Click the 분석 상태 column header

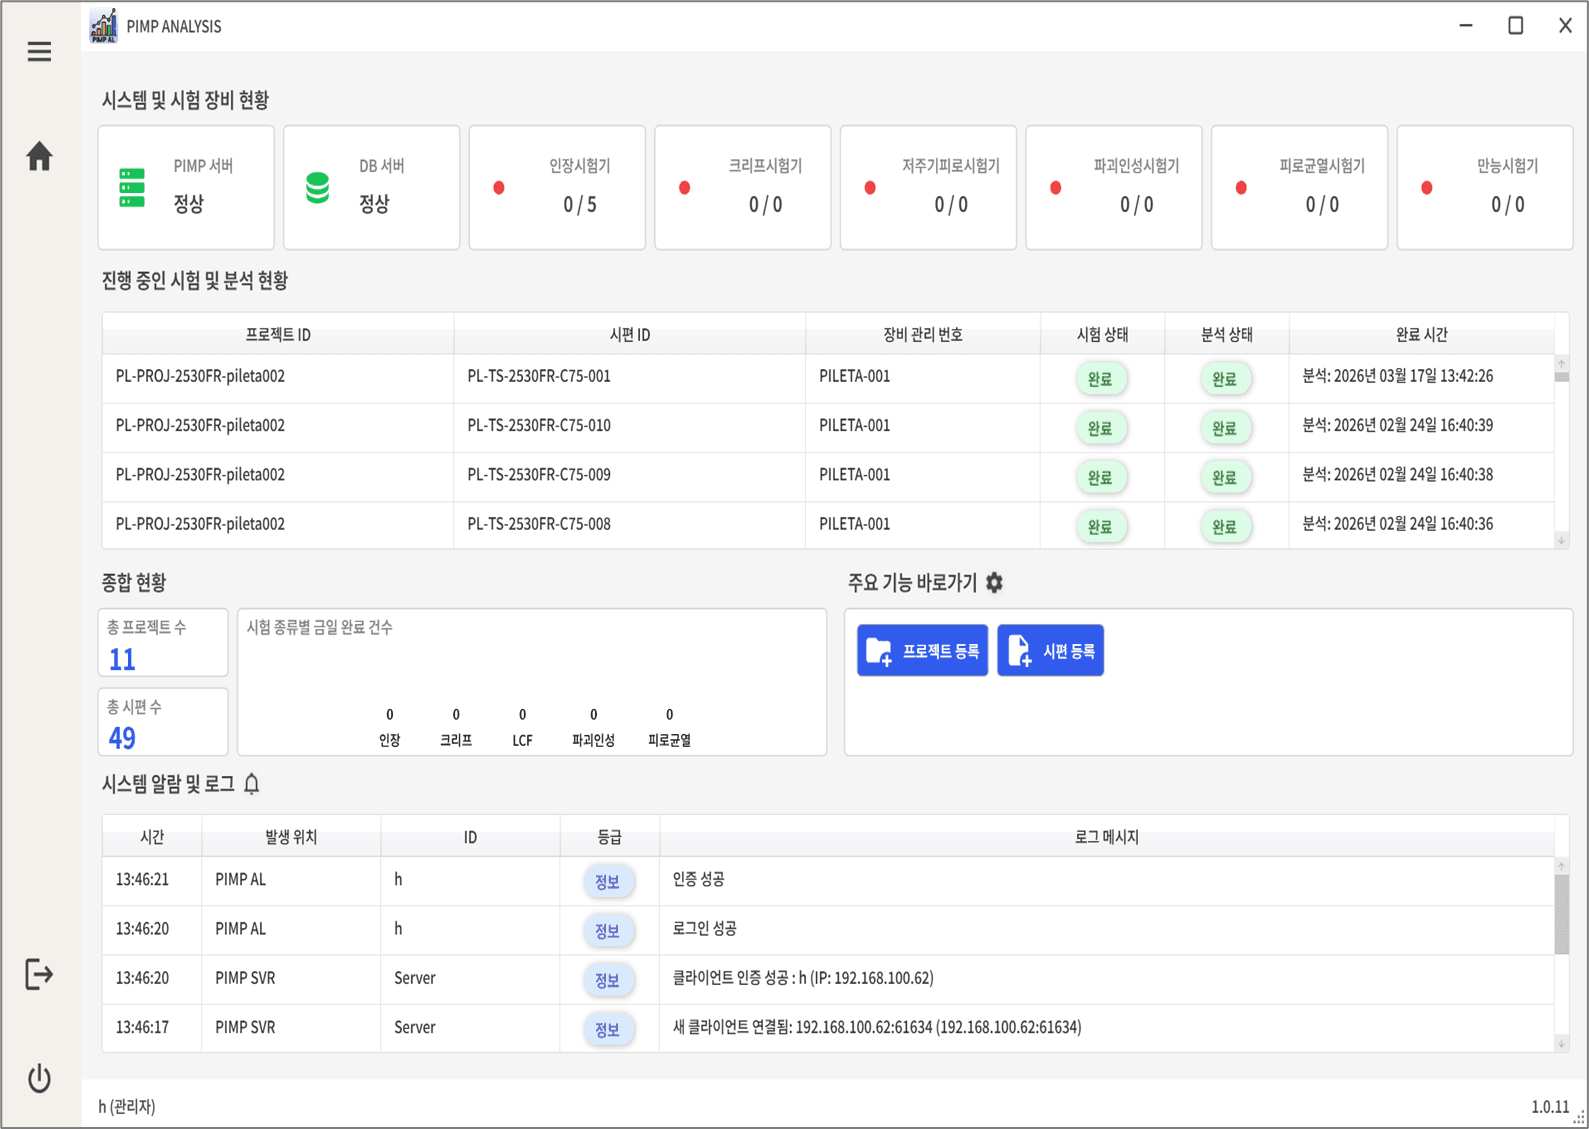(1227, 334)
